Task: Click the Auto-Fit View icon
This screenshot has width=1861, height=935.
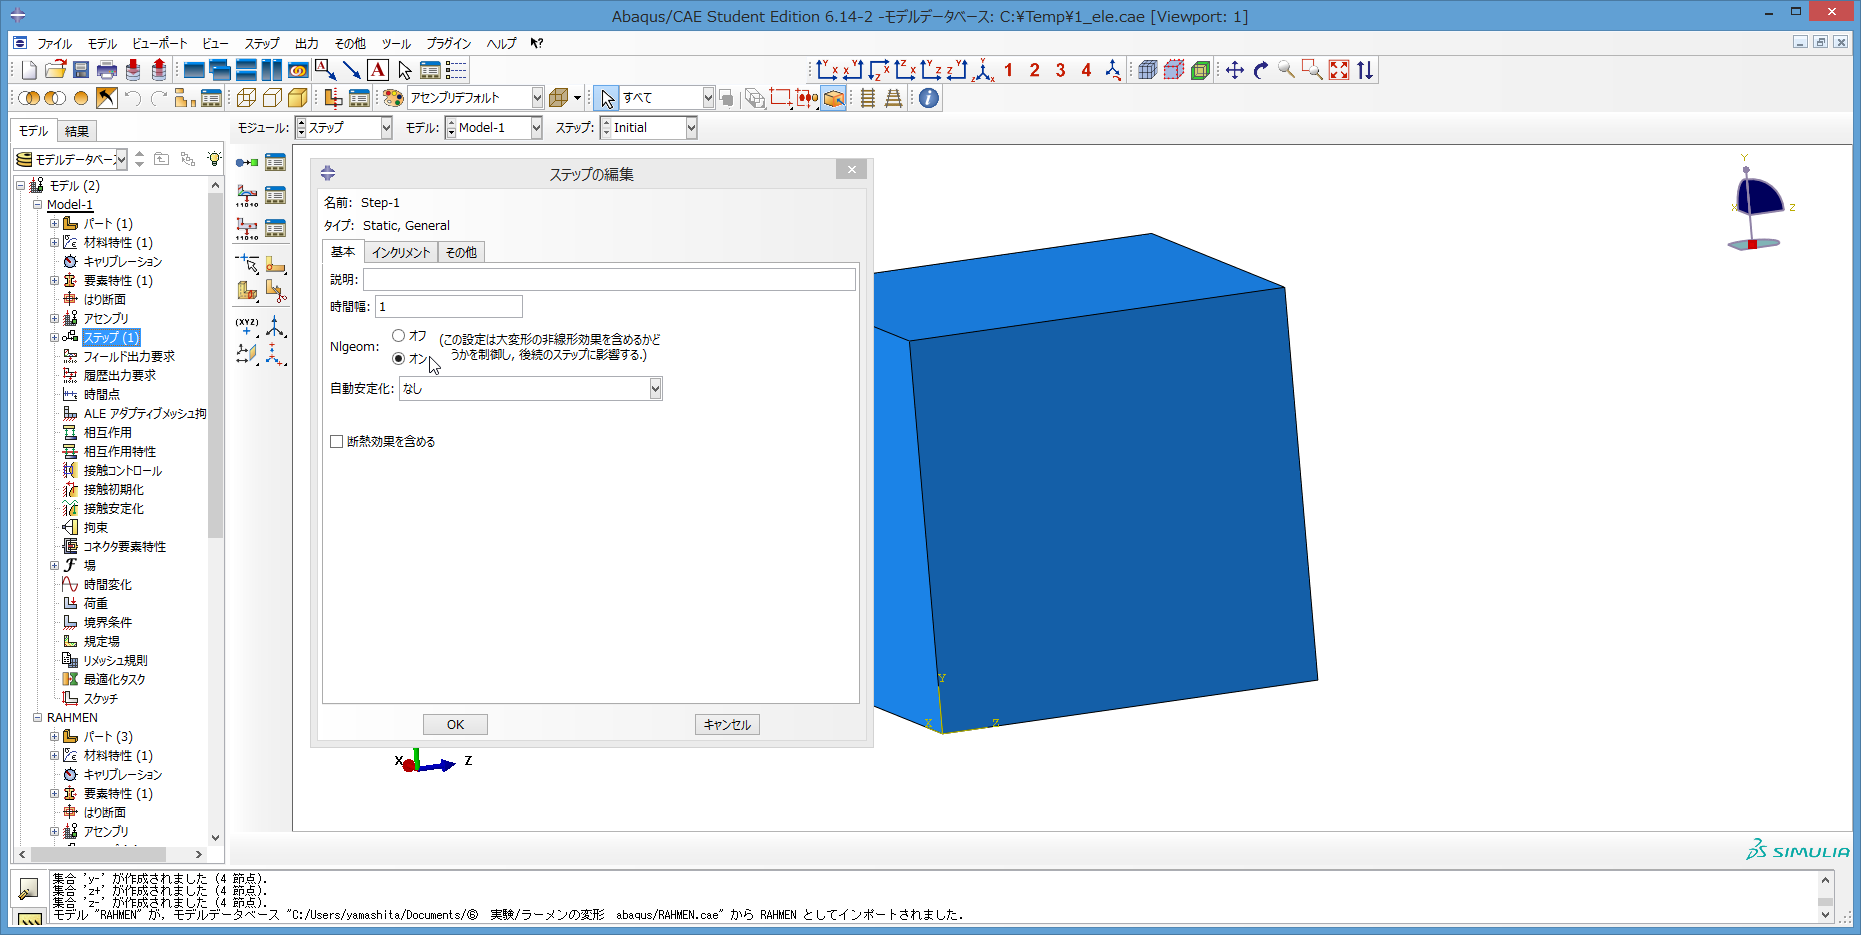Action: pos(1339,70)
